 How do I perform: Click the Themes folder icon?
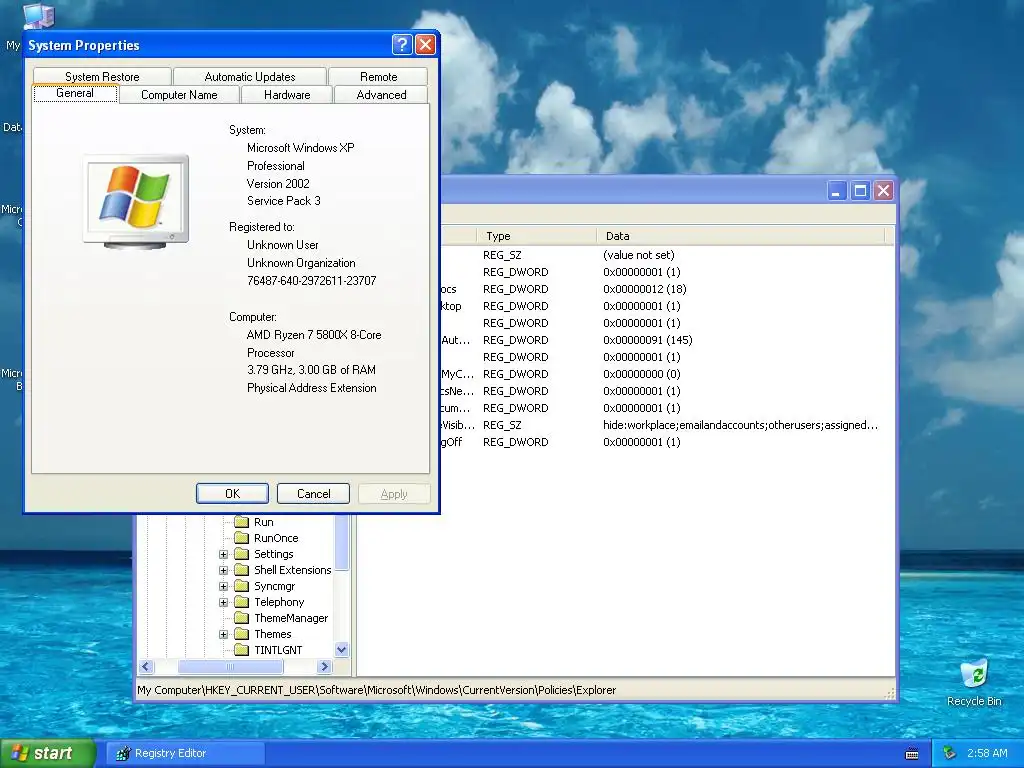(x=242, y=633)
